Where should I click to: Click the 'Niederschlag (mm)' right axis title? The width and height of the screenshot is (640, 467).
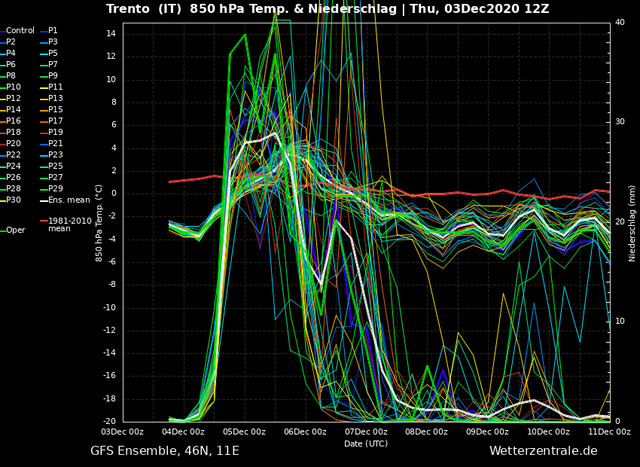pos(632,223)
